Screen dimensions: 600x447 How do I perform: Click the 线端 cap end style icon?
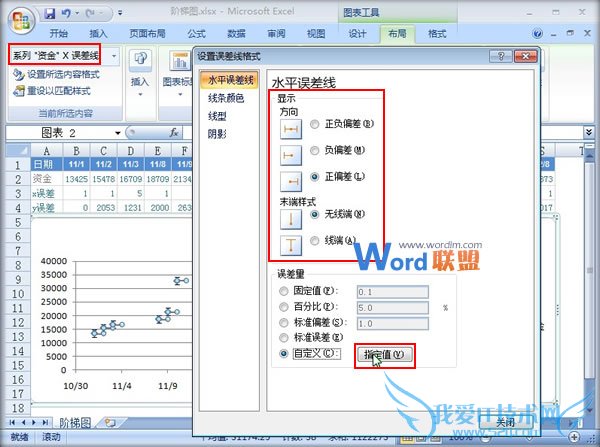point(291,245)
